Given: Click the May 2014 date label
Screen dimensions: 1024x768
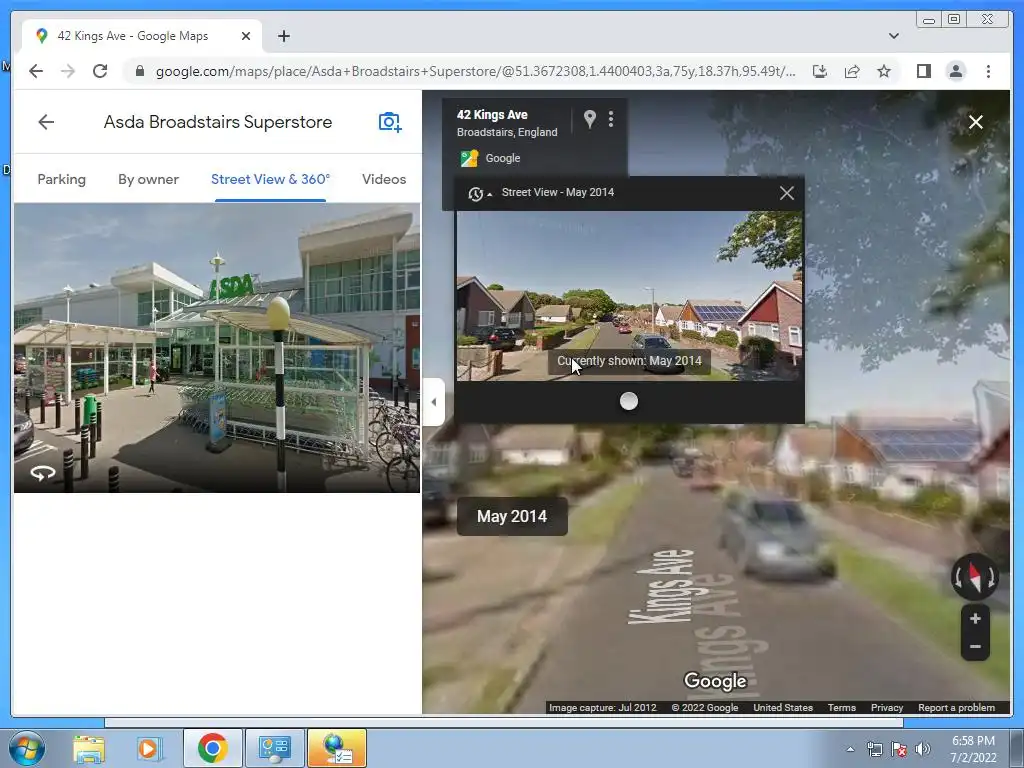Looking at the screenshot, I should (x=512, y=517).
